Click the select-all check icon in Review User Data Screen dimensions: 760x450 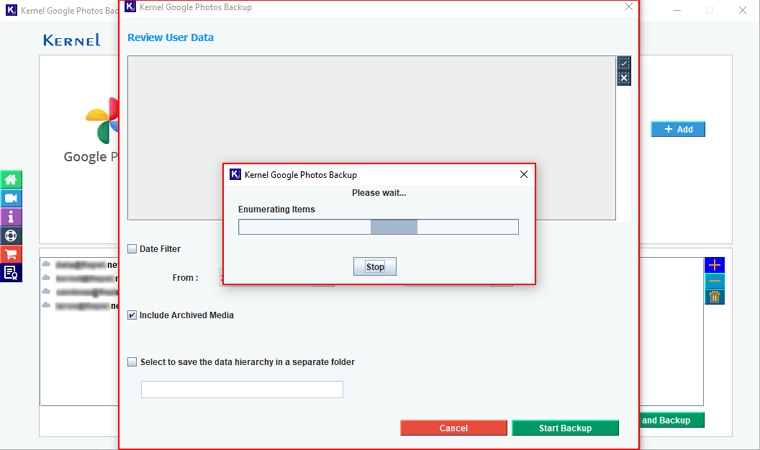click(x=624, y=64)
